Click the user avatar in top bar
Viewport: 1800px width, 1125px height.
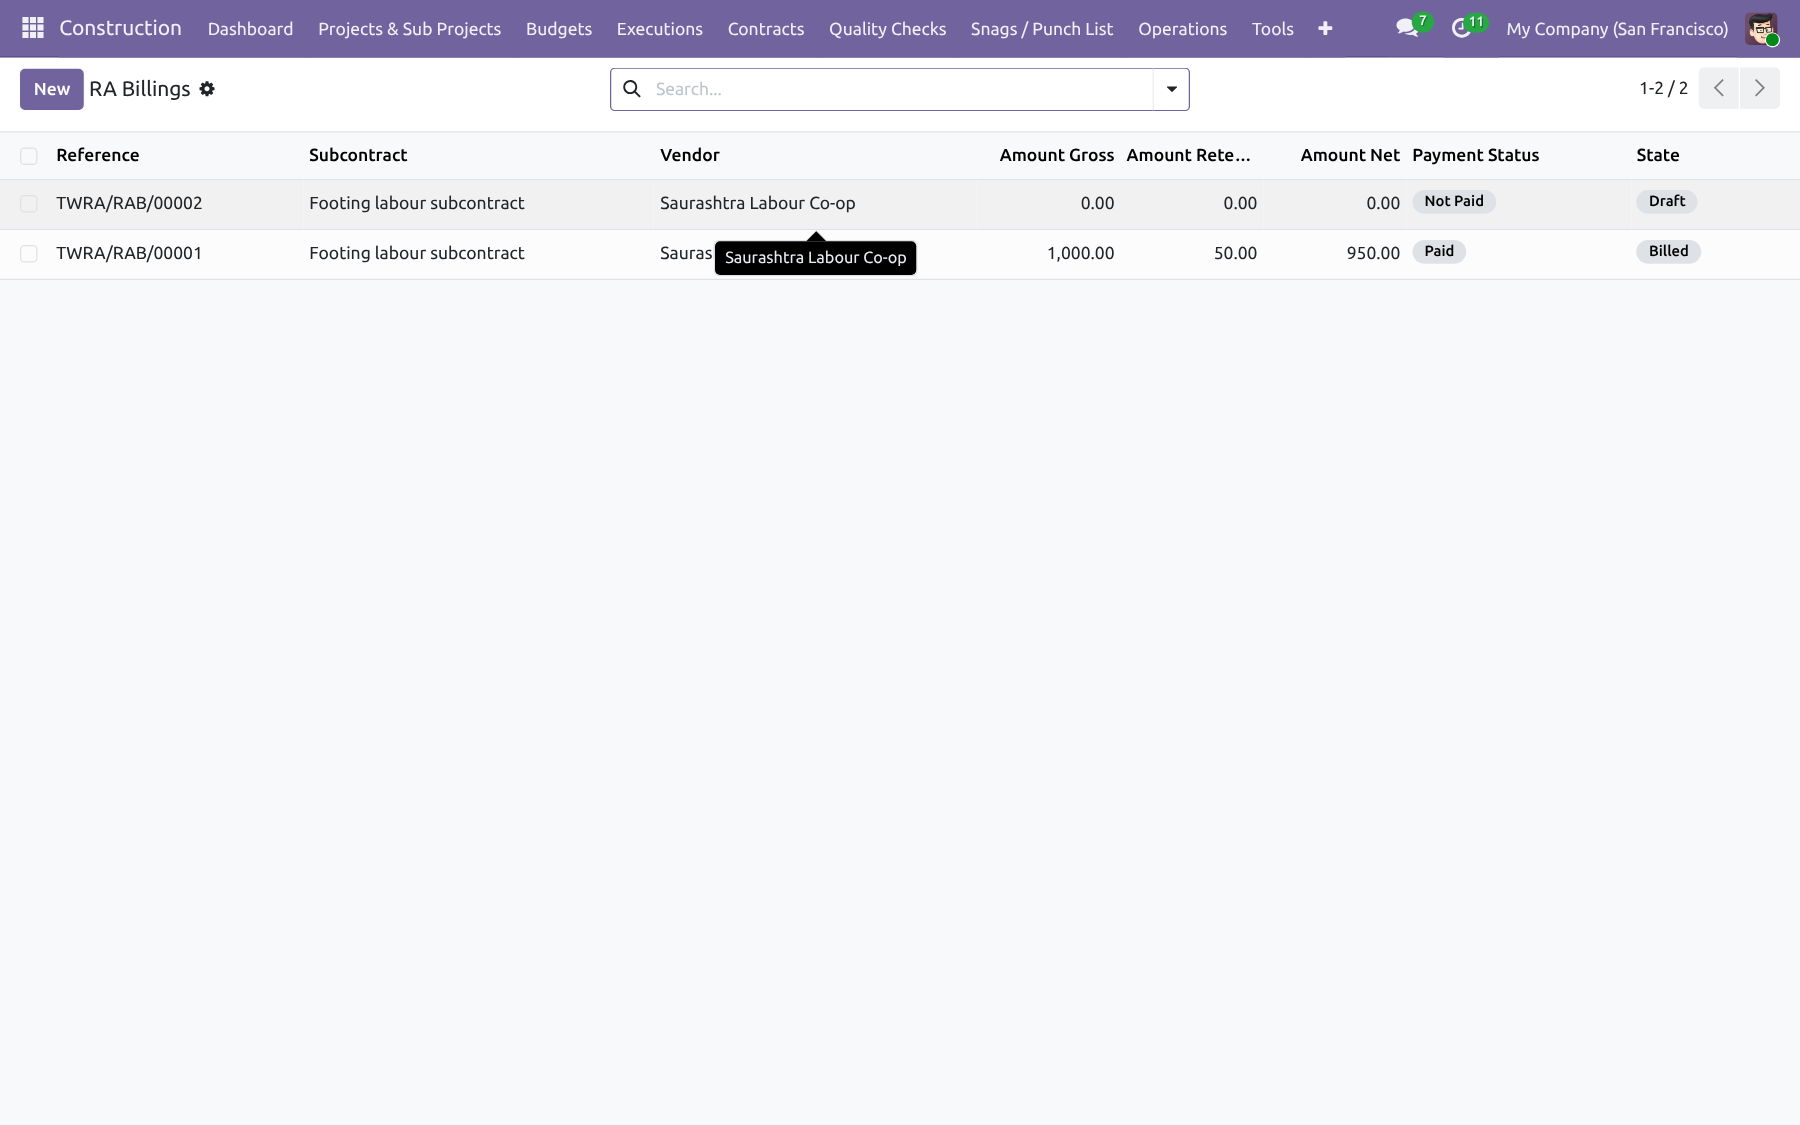click(1761, 29)
